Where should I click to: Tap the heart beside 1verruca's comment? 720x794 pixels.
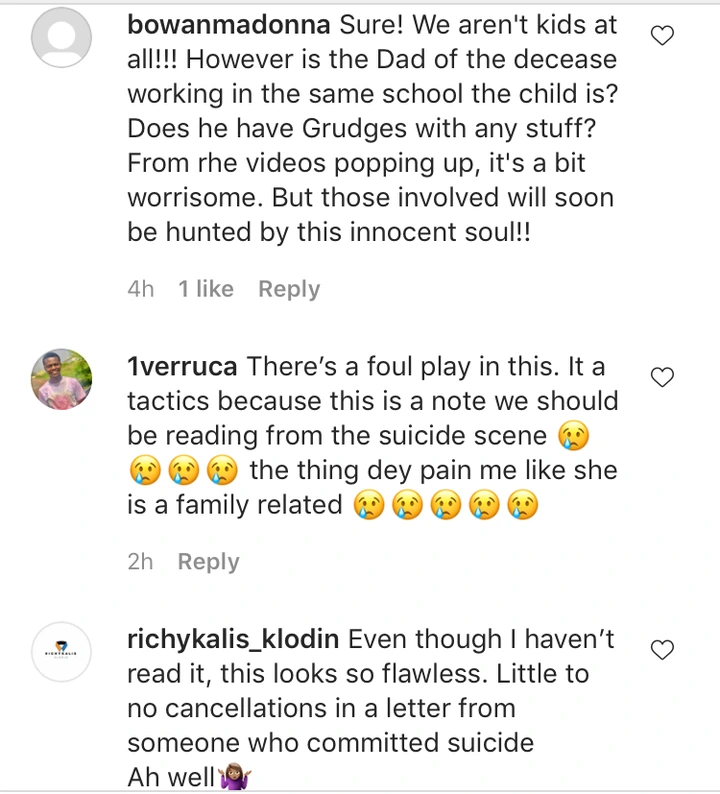662,377
